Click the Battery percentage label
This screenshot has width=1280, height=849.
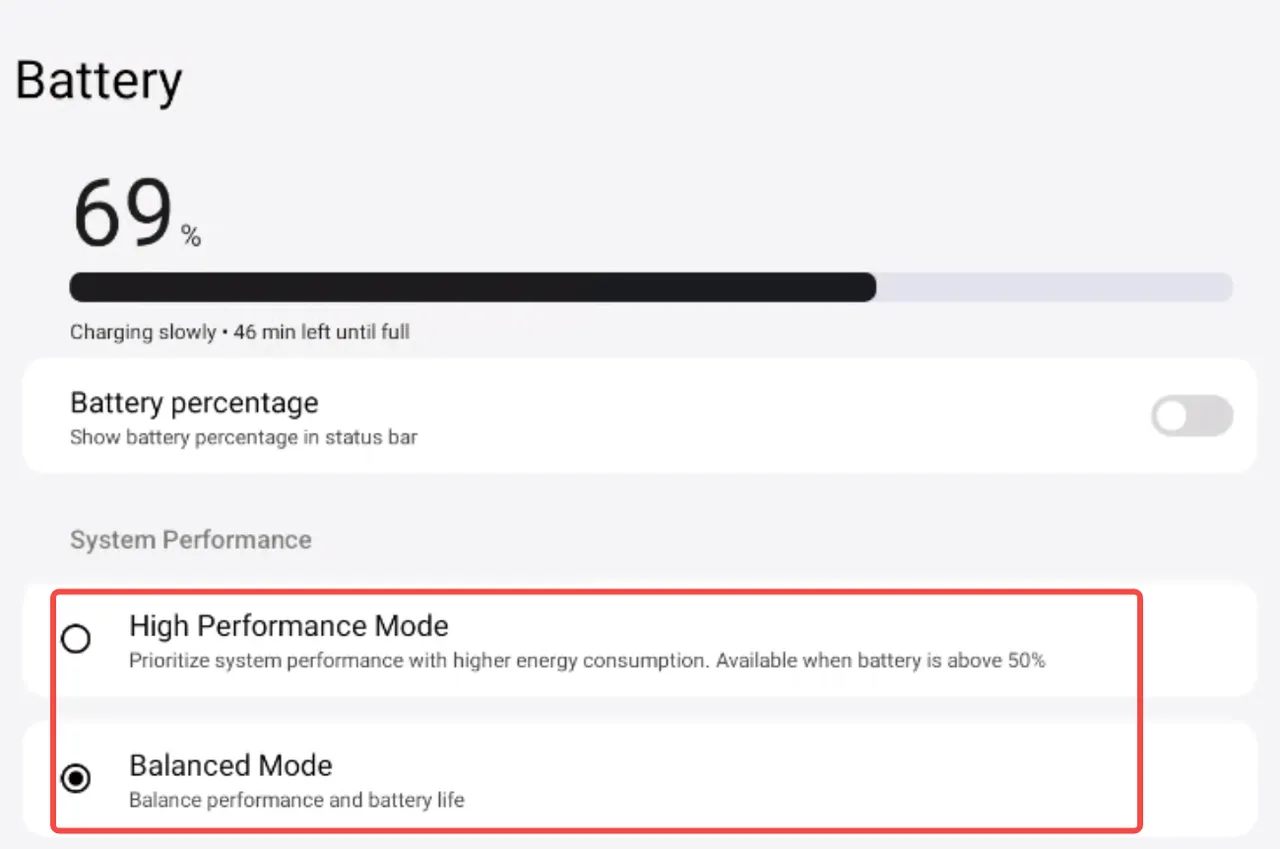tap(194, 403)
